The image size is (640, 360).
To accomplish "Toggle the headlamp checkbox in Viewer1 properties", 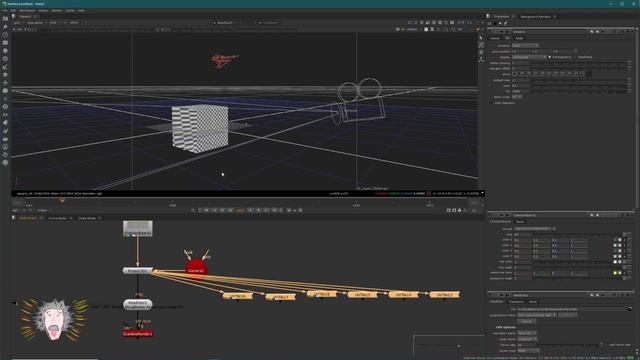I will pyautogui.click(x=576, y=57).
